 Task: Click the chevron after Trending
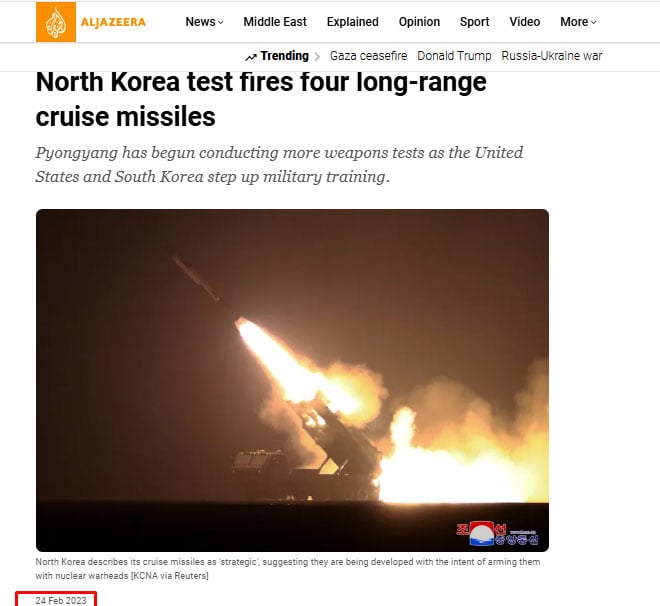[x=317, y=56]
